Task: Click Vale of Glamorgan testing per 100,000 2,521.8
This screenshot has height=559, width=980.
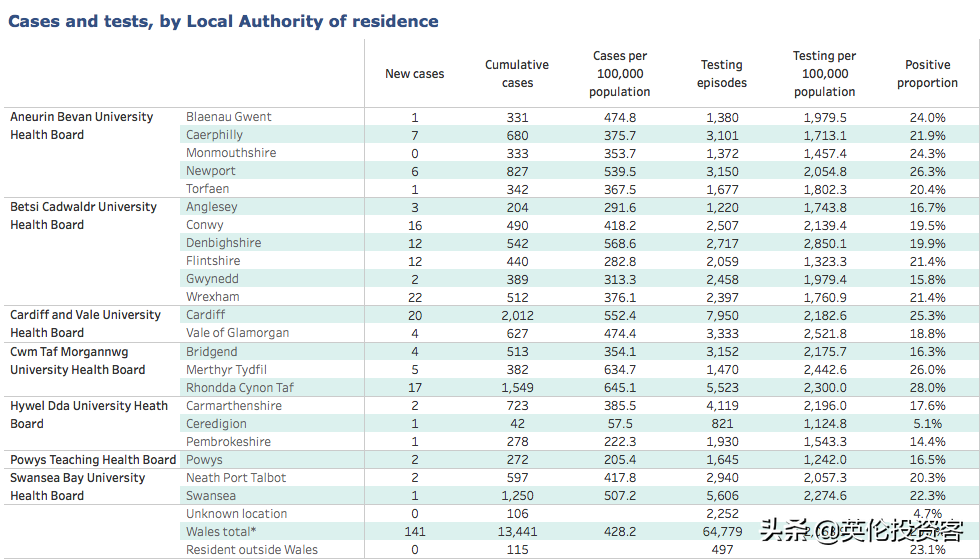Action: pyautogui.click(x=825, y=334)
